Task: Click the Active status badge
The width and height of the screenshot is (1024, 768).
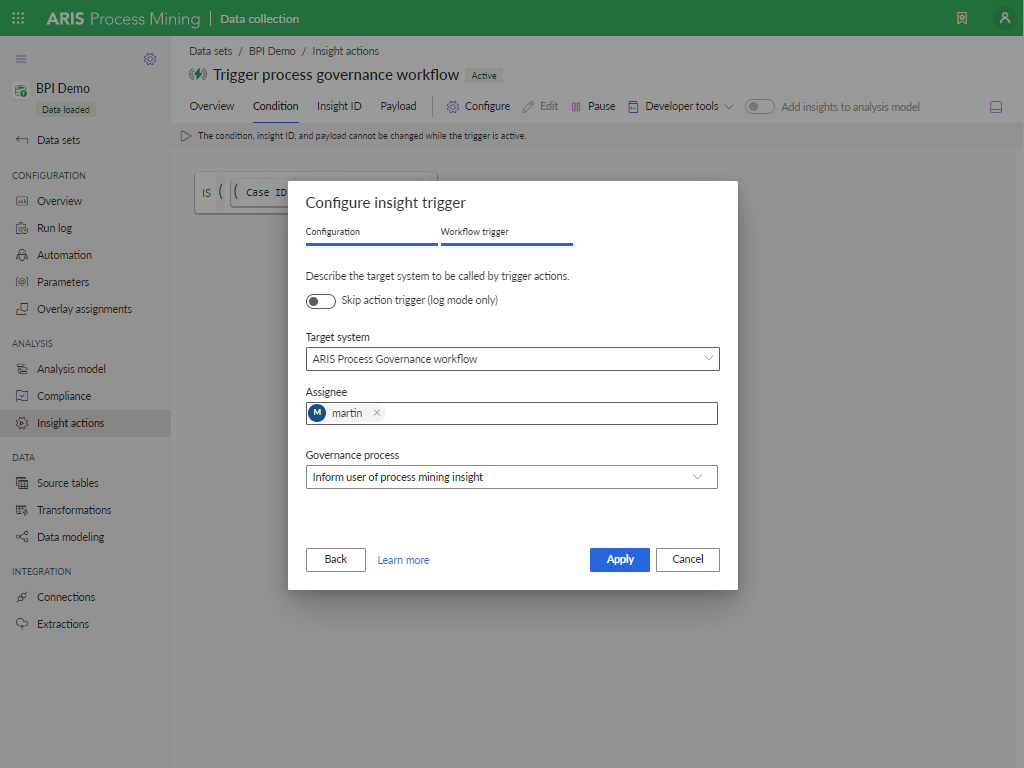Action: 484,76
